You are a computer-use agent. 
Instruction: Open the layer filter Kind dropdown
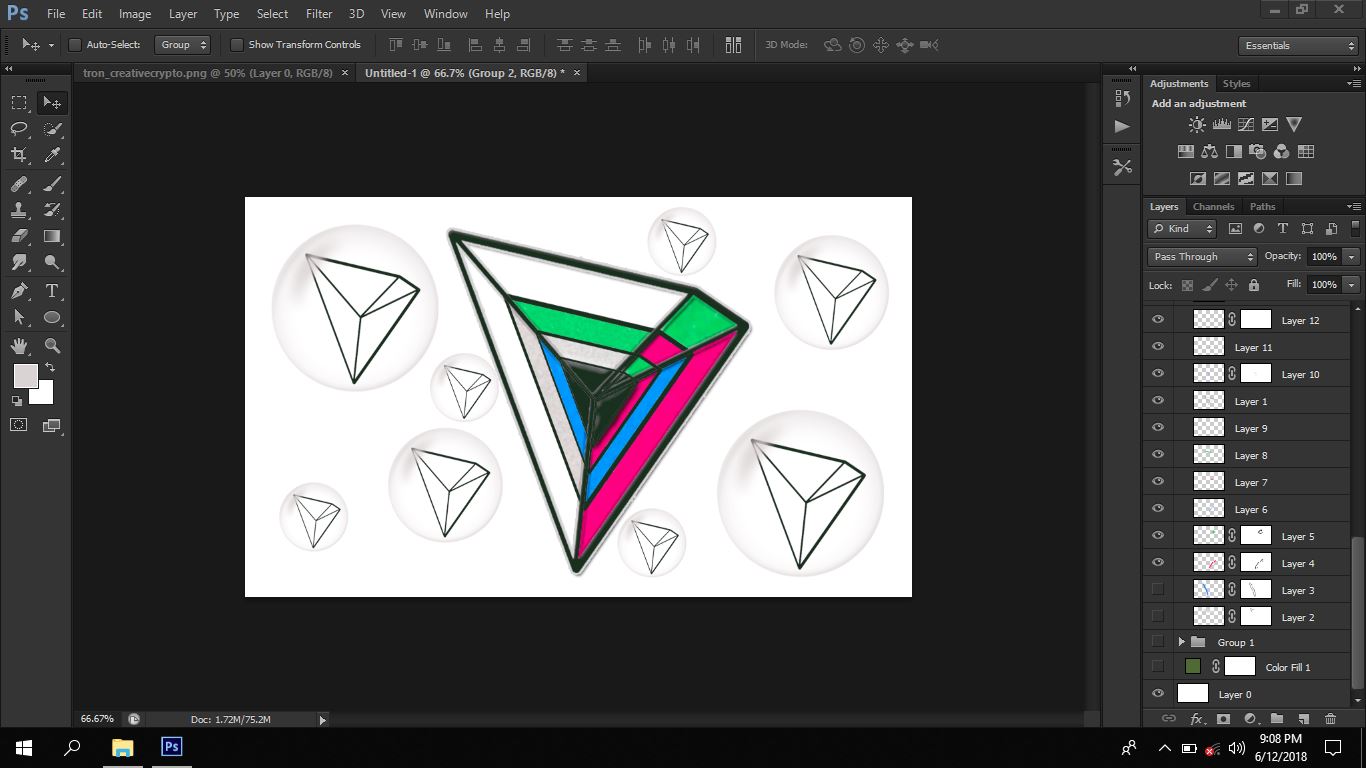[1182, 229]
